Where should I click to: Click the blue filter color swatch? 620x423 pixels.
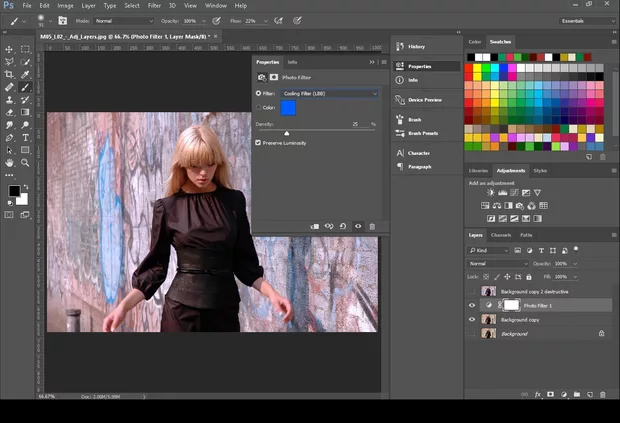[288, 107]
